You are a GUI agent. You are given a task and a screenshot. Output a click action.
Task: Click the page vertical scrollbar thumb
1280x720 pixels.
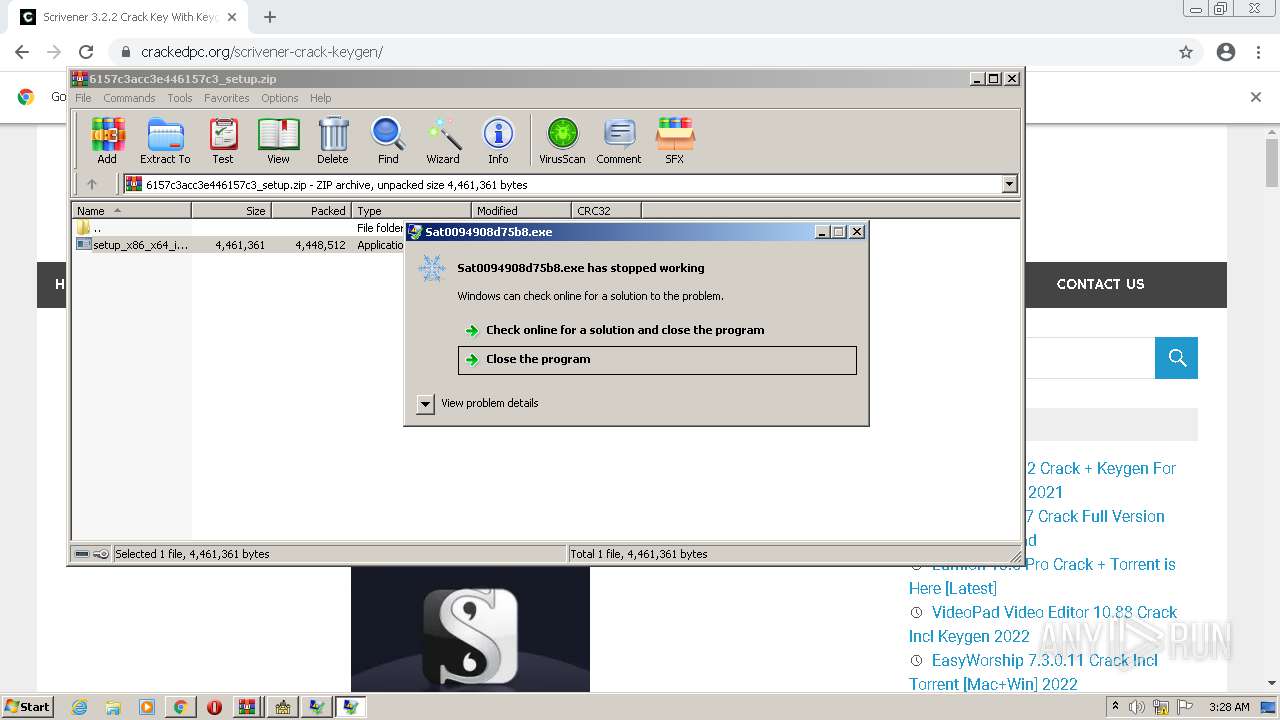coord(1272,163)
